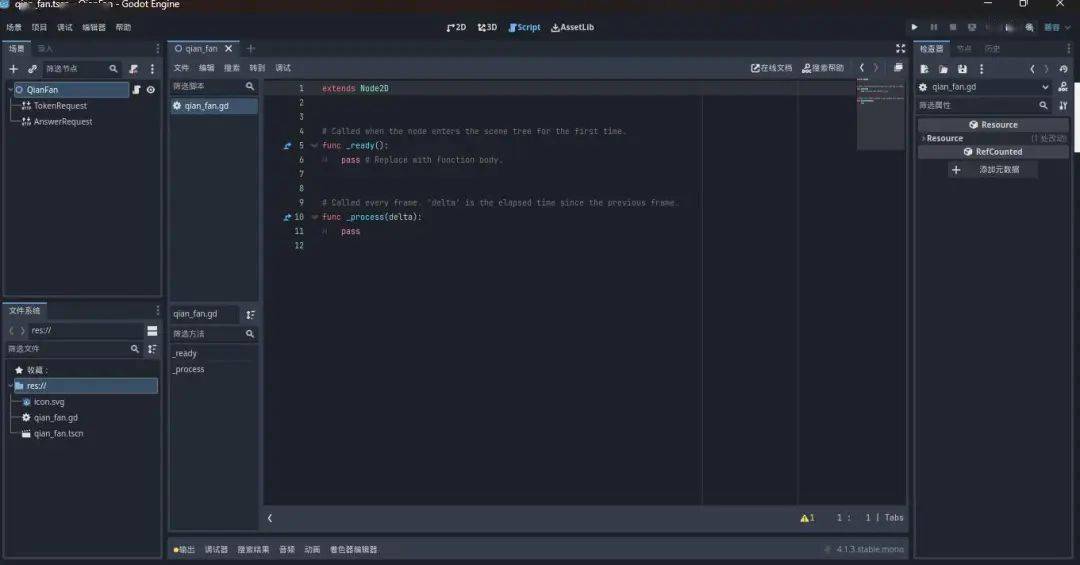Jump to _process in methods list
The height and width of the screenshot is (565, 1080).
click(189, 369)
